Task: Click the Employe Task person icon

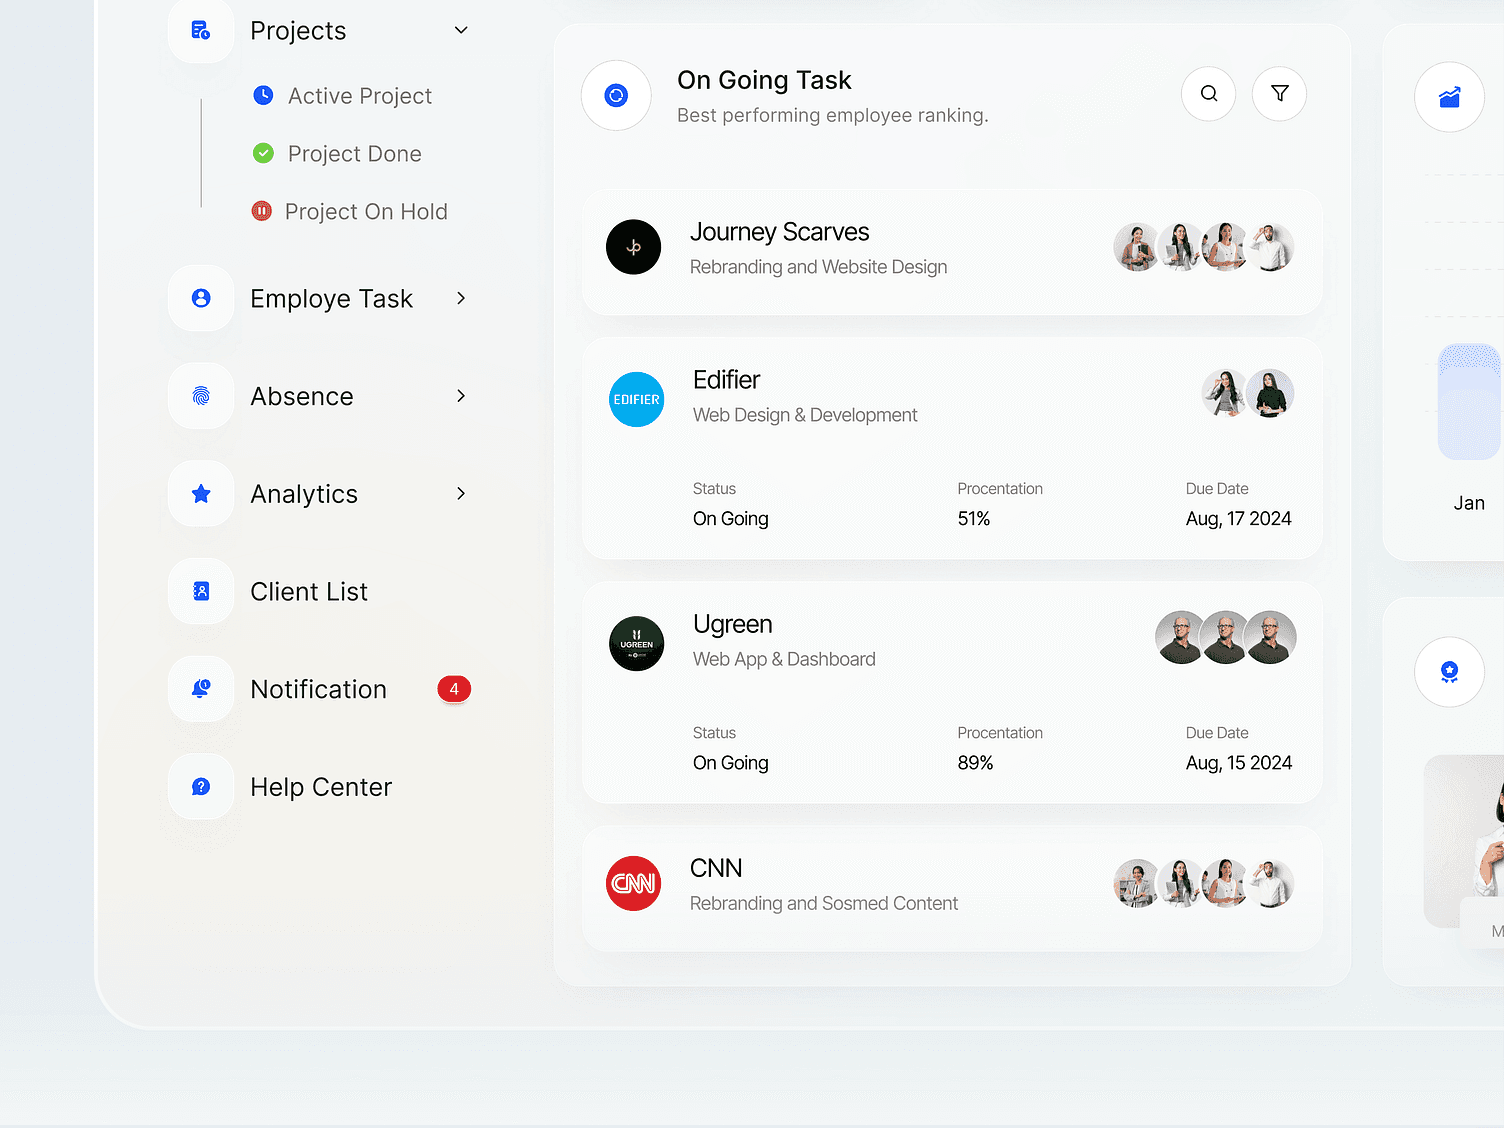Action: 201,298
